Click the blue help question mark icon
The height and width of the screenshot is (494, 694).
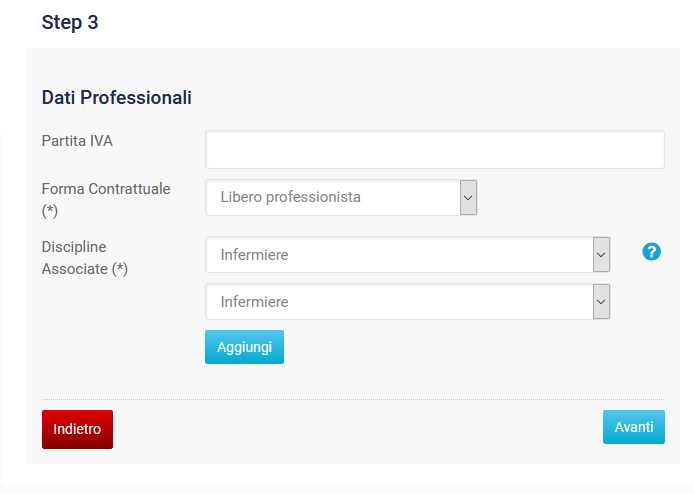point(652,253)
